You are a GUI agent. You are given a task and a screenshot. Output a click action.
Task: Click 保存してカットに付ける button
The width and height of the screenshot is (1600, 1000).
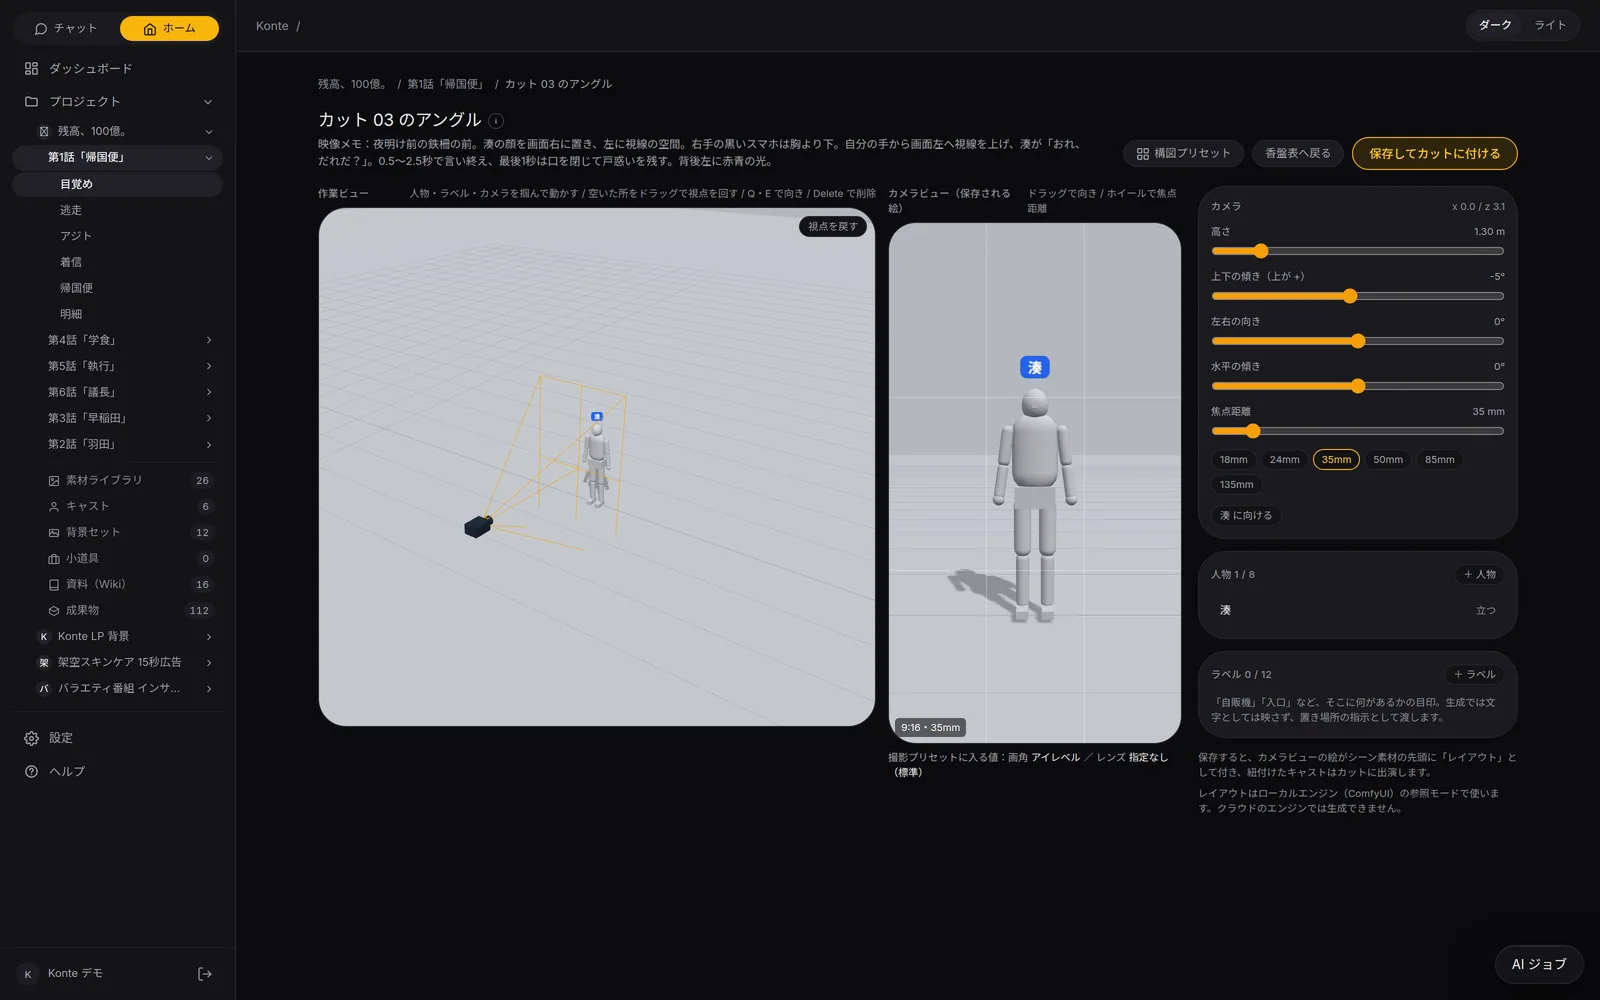point(1434,153)
